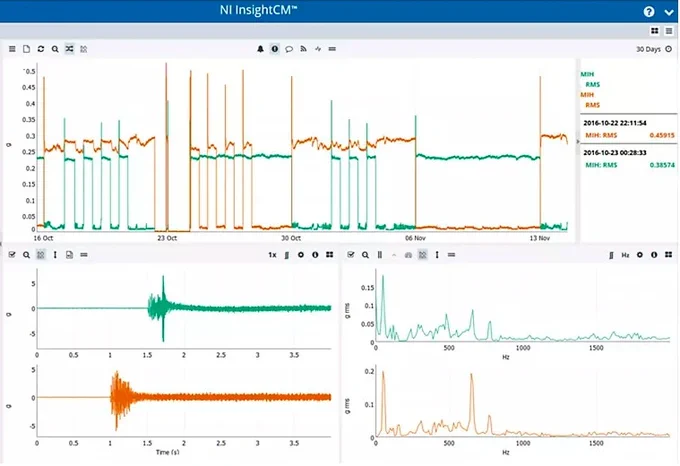Viewport: 680px width, 466px height.
Task: Click waveform viewer integration symbol icon
Action: point(287,255)
